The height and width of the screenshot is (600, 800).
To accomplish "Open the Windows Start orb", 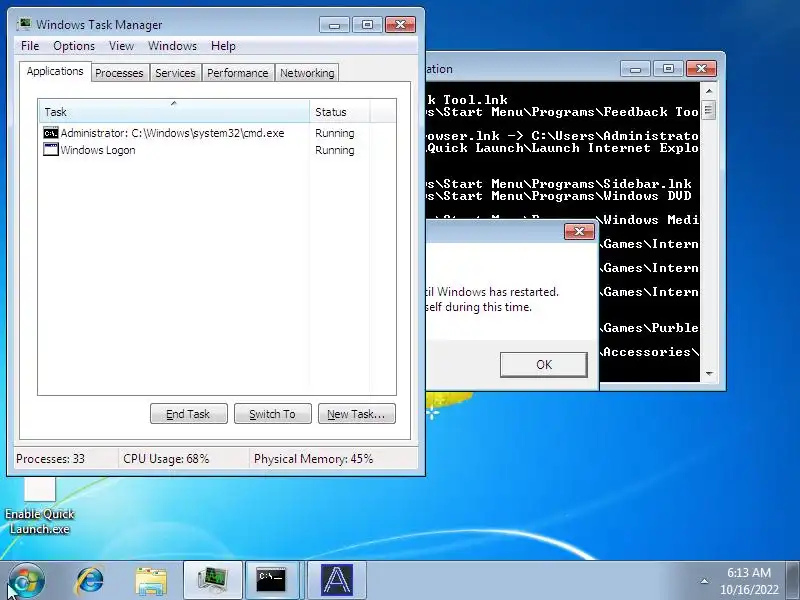I will pos(26,581).
